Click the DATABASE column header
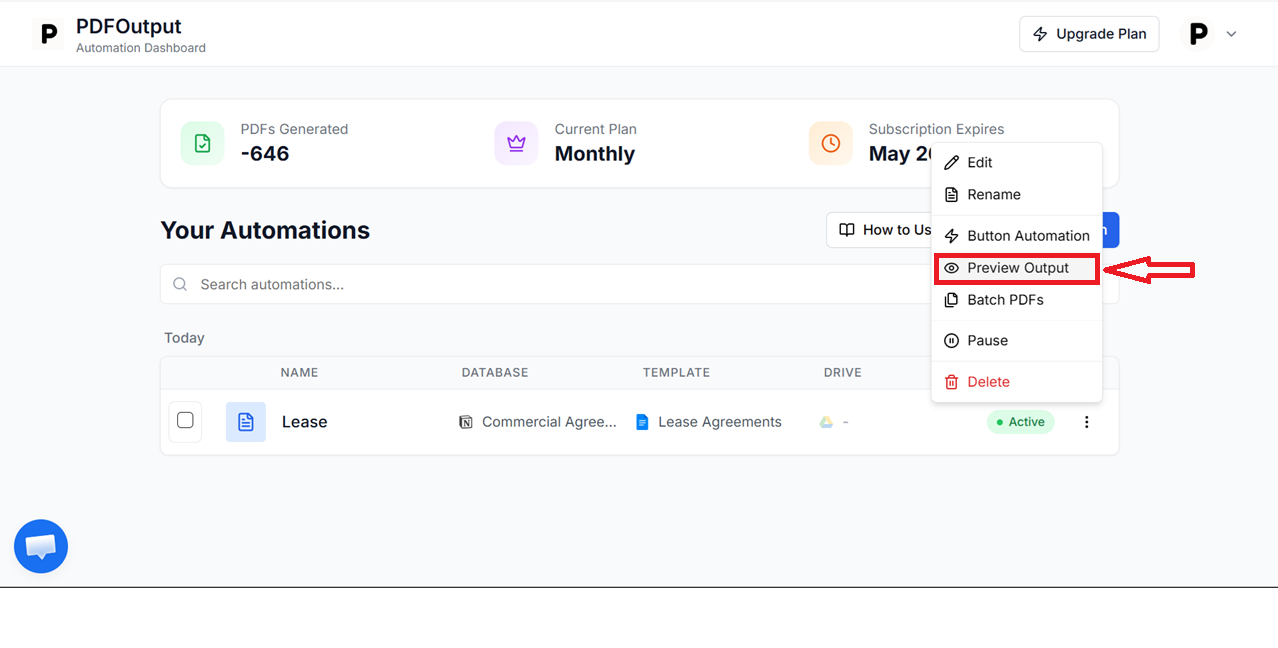Image resolution: width=1278 pixels, height=648 pixels. tap(495, 372)
